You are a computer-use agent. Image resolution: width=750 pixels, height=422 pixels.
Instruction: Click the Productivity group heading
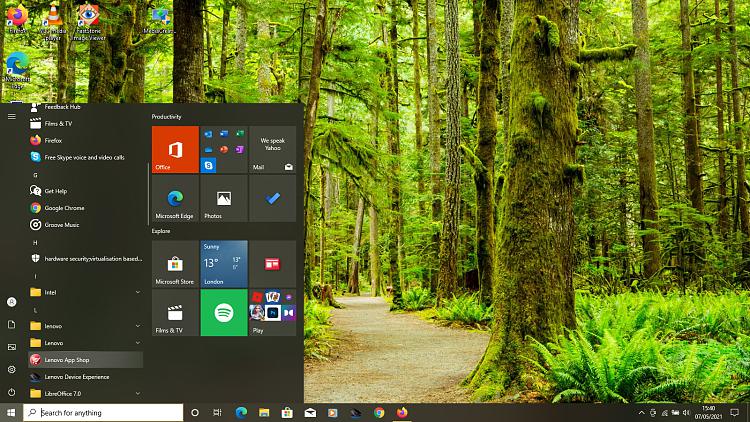tap(166, 117)
